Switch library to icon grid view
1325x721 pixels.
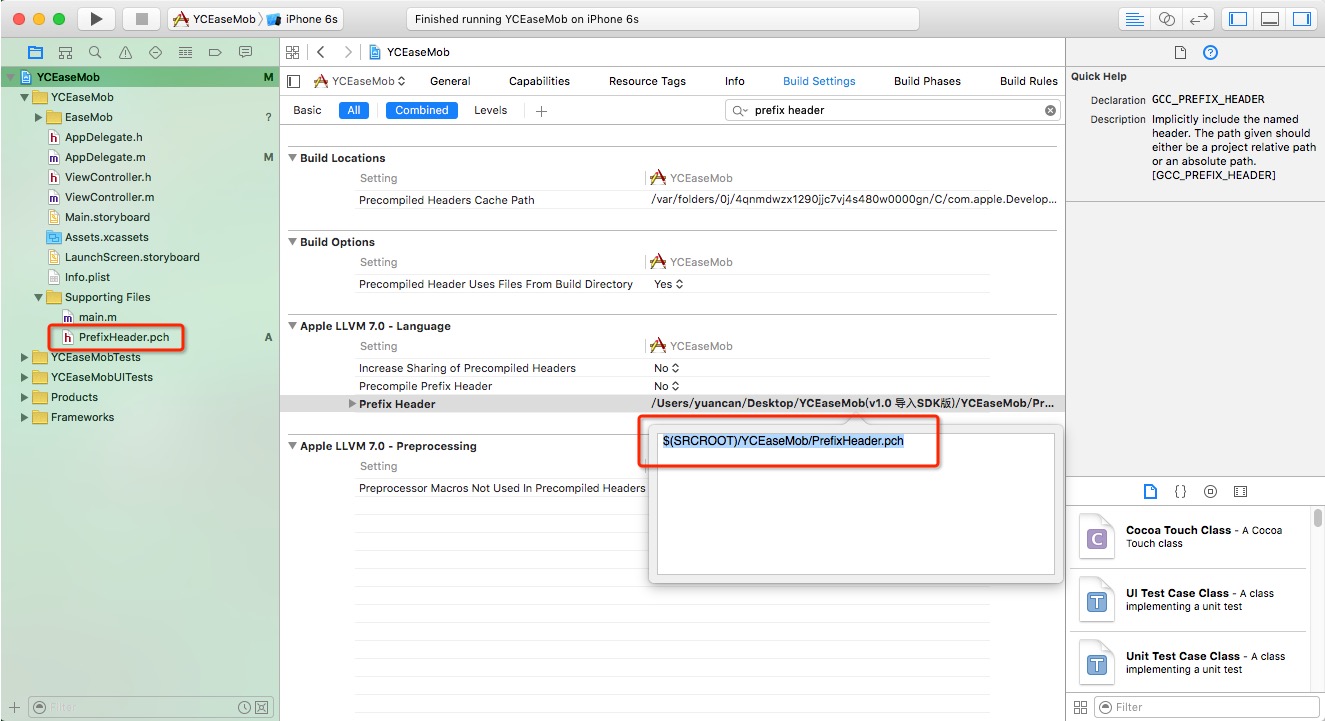click(x=1080, y=707)
